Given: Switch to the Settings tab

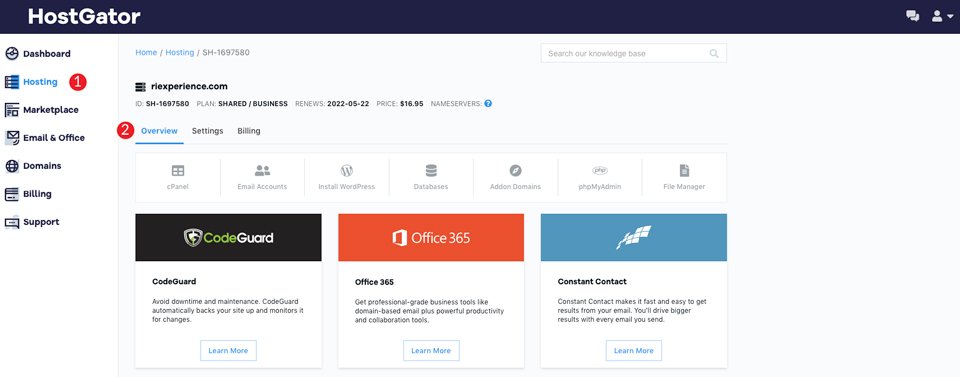Looking at the screenshot, I should pyautogui.click(x=208, y=131).
